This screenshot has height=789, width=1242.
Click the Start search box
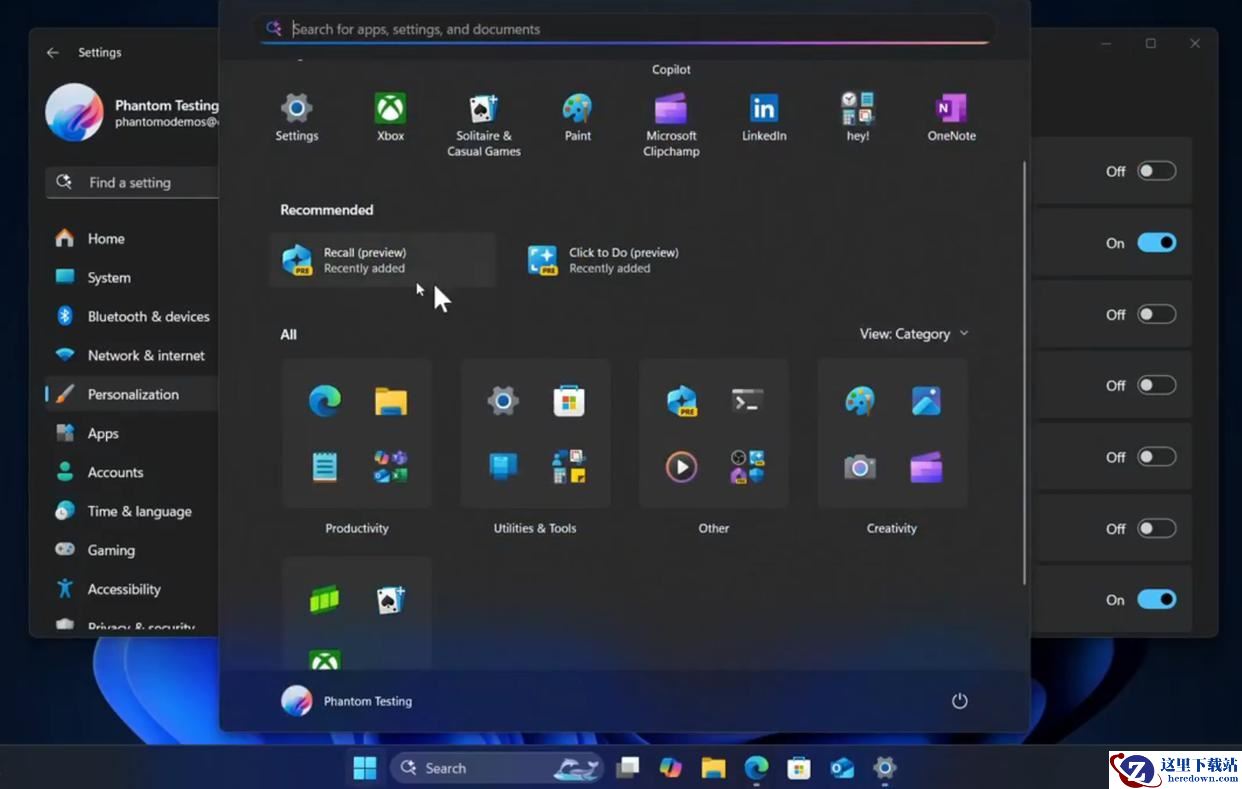[627, 29]
